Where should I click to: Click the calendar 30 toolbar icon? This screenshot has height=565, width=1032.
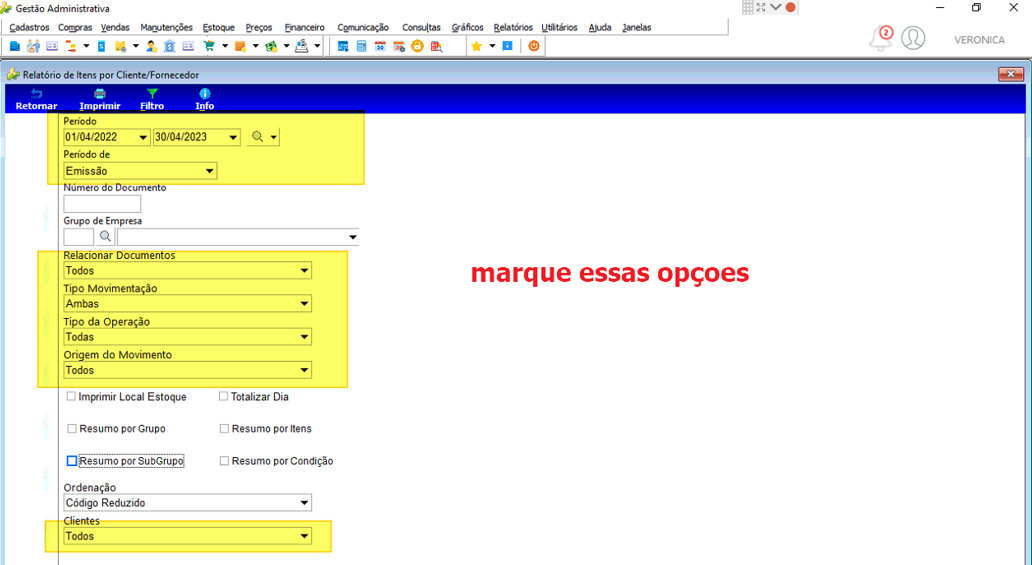(380, 46)
